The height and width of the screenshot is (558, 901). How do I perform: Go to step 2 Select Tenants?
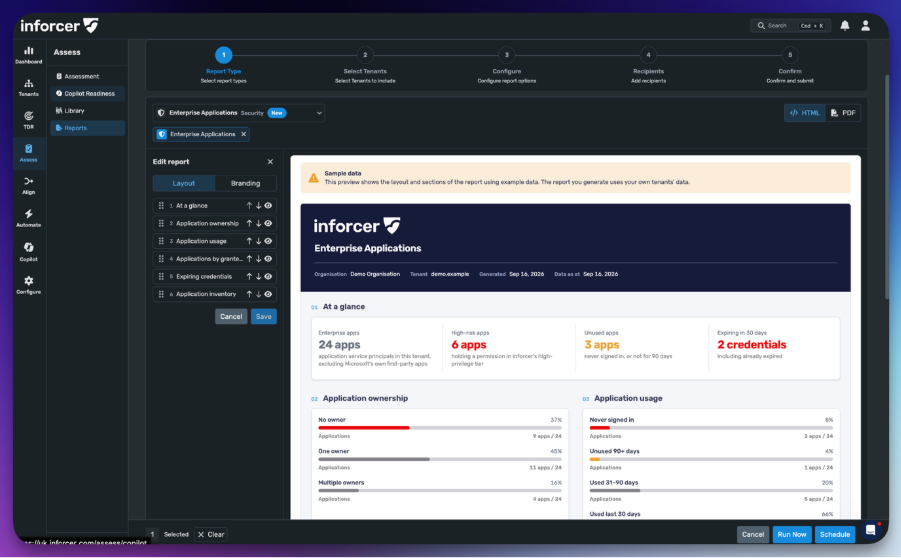coord(365,55)
